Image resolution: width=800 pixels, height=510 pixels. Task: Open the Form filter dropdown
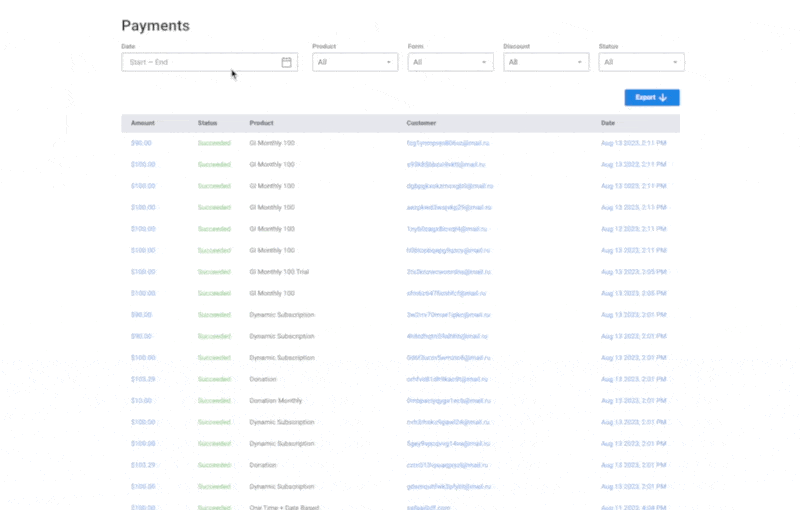click(x=451, y=62)
